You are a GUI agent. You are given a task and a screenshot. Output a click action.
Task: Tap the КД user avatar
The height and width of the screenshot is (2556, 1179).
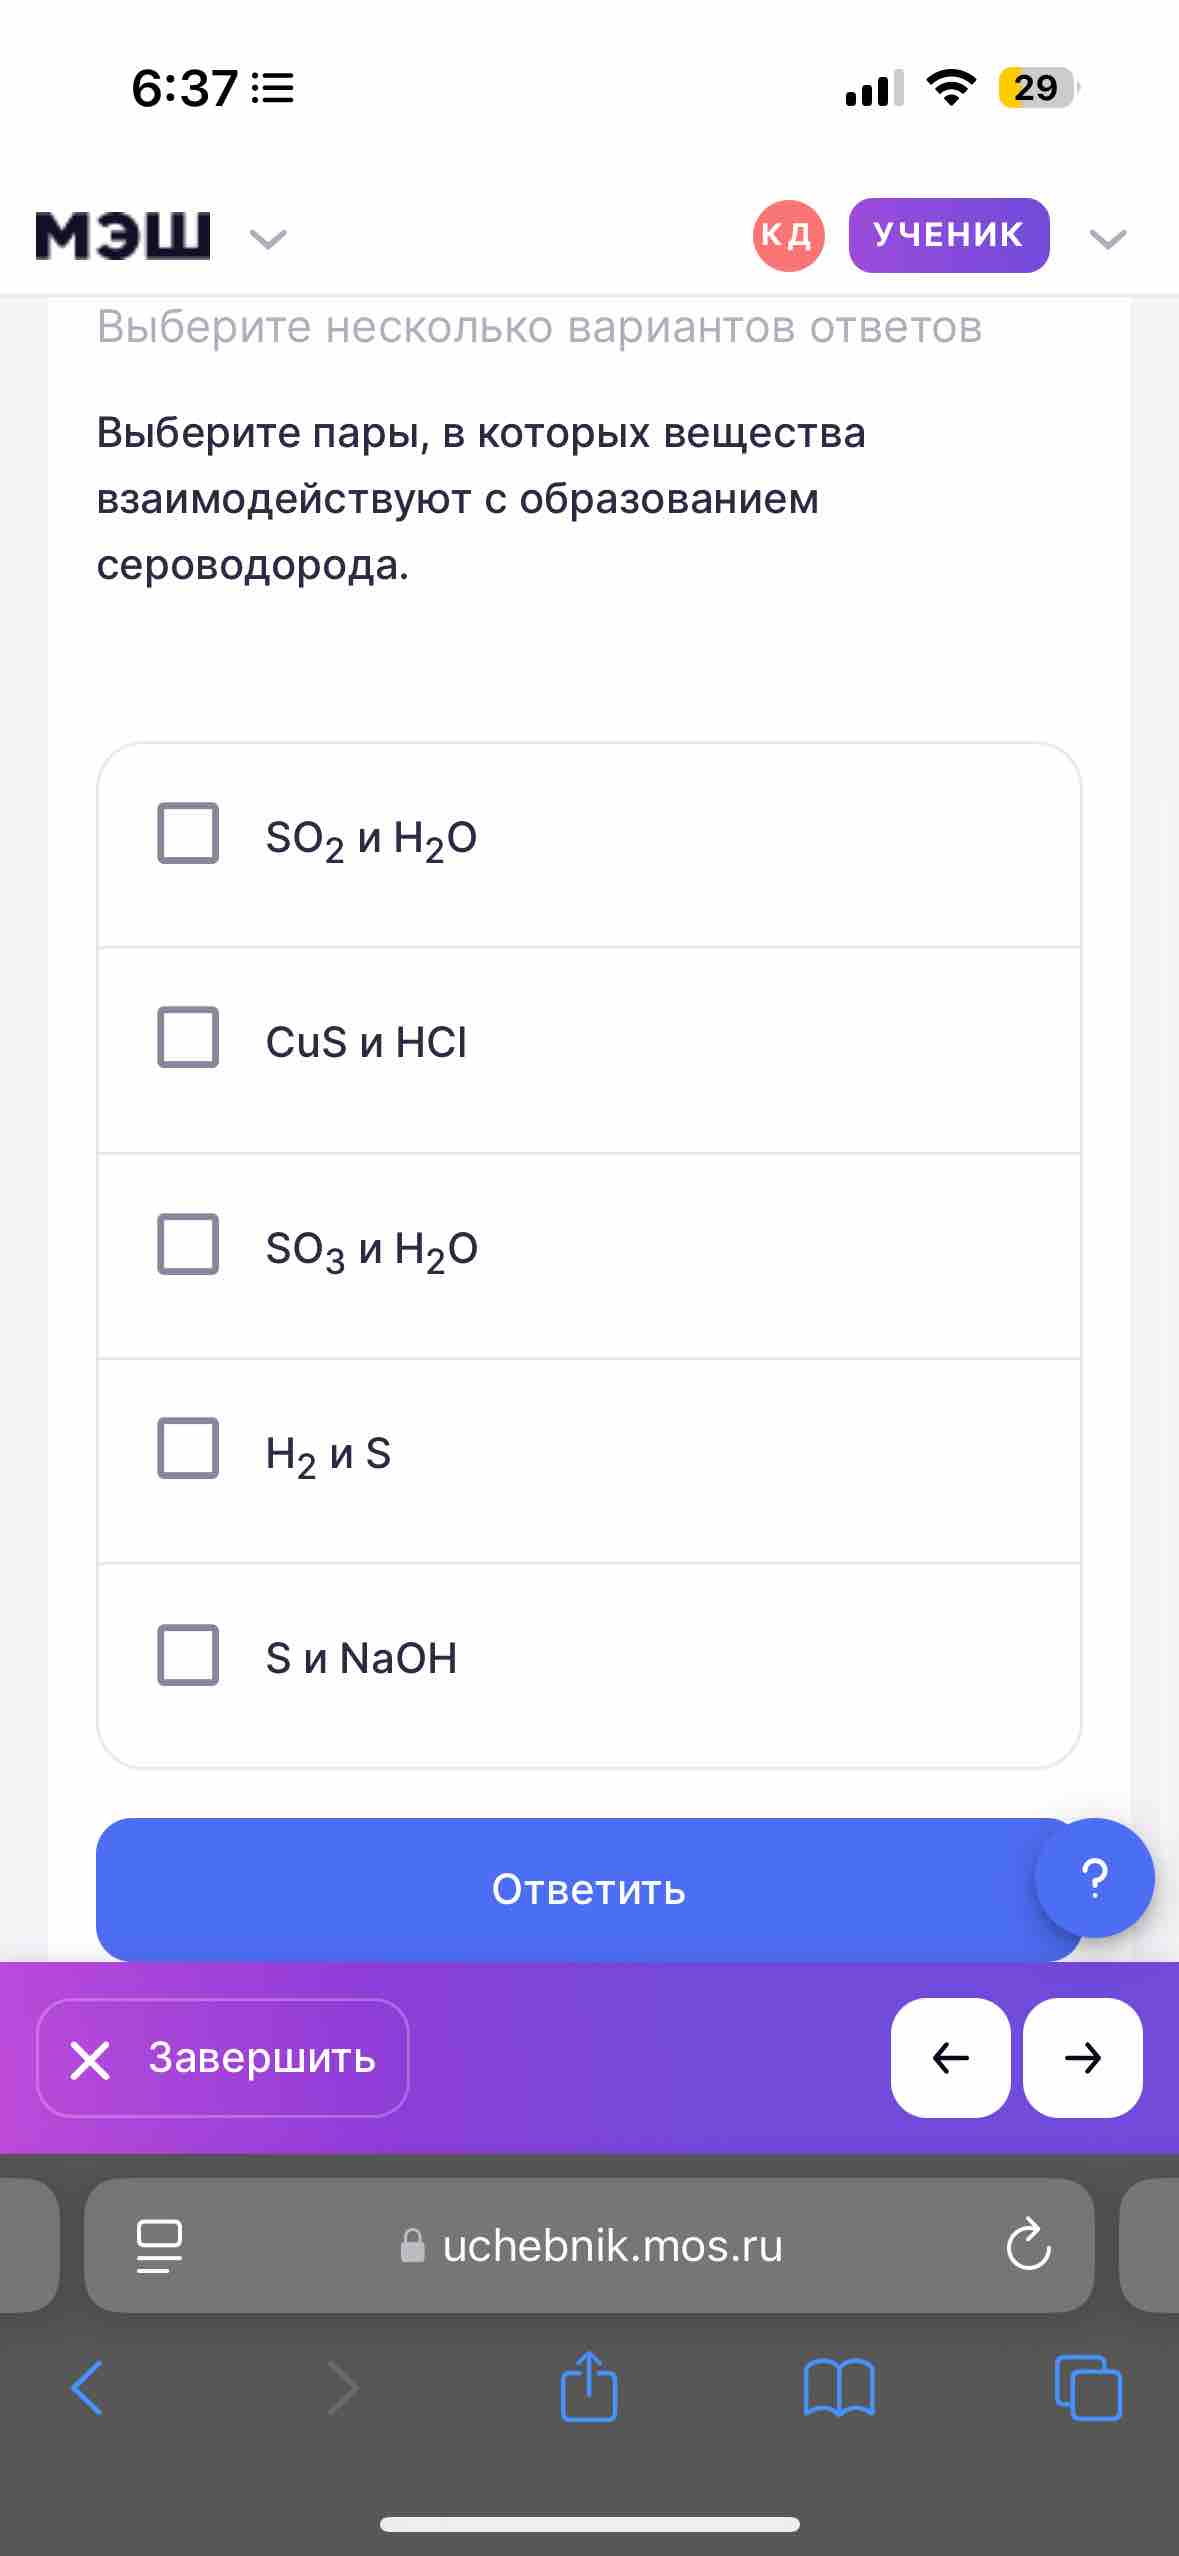coord(788,236)
